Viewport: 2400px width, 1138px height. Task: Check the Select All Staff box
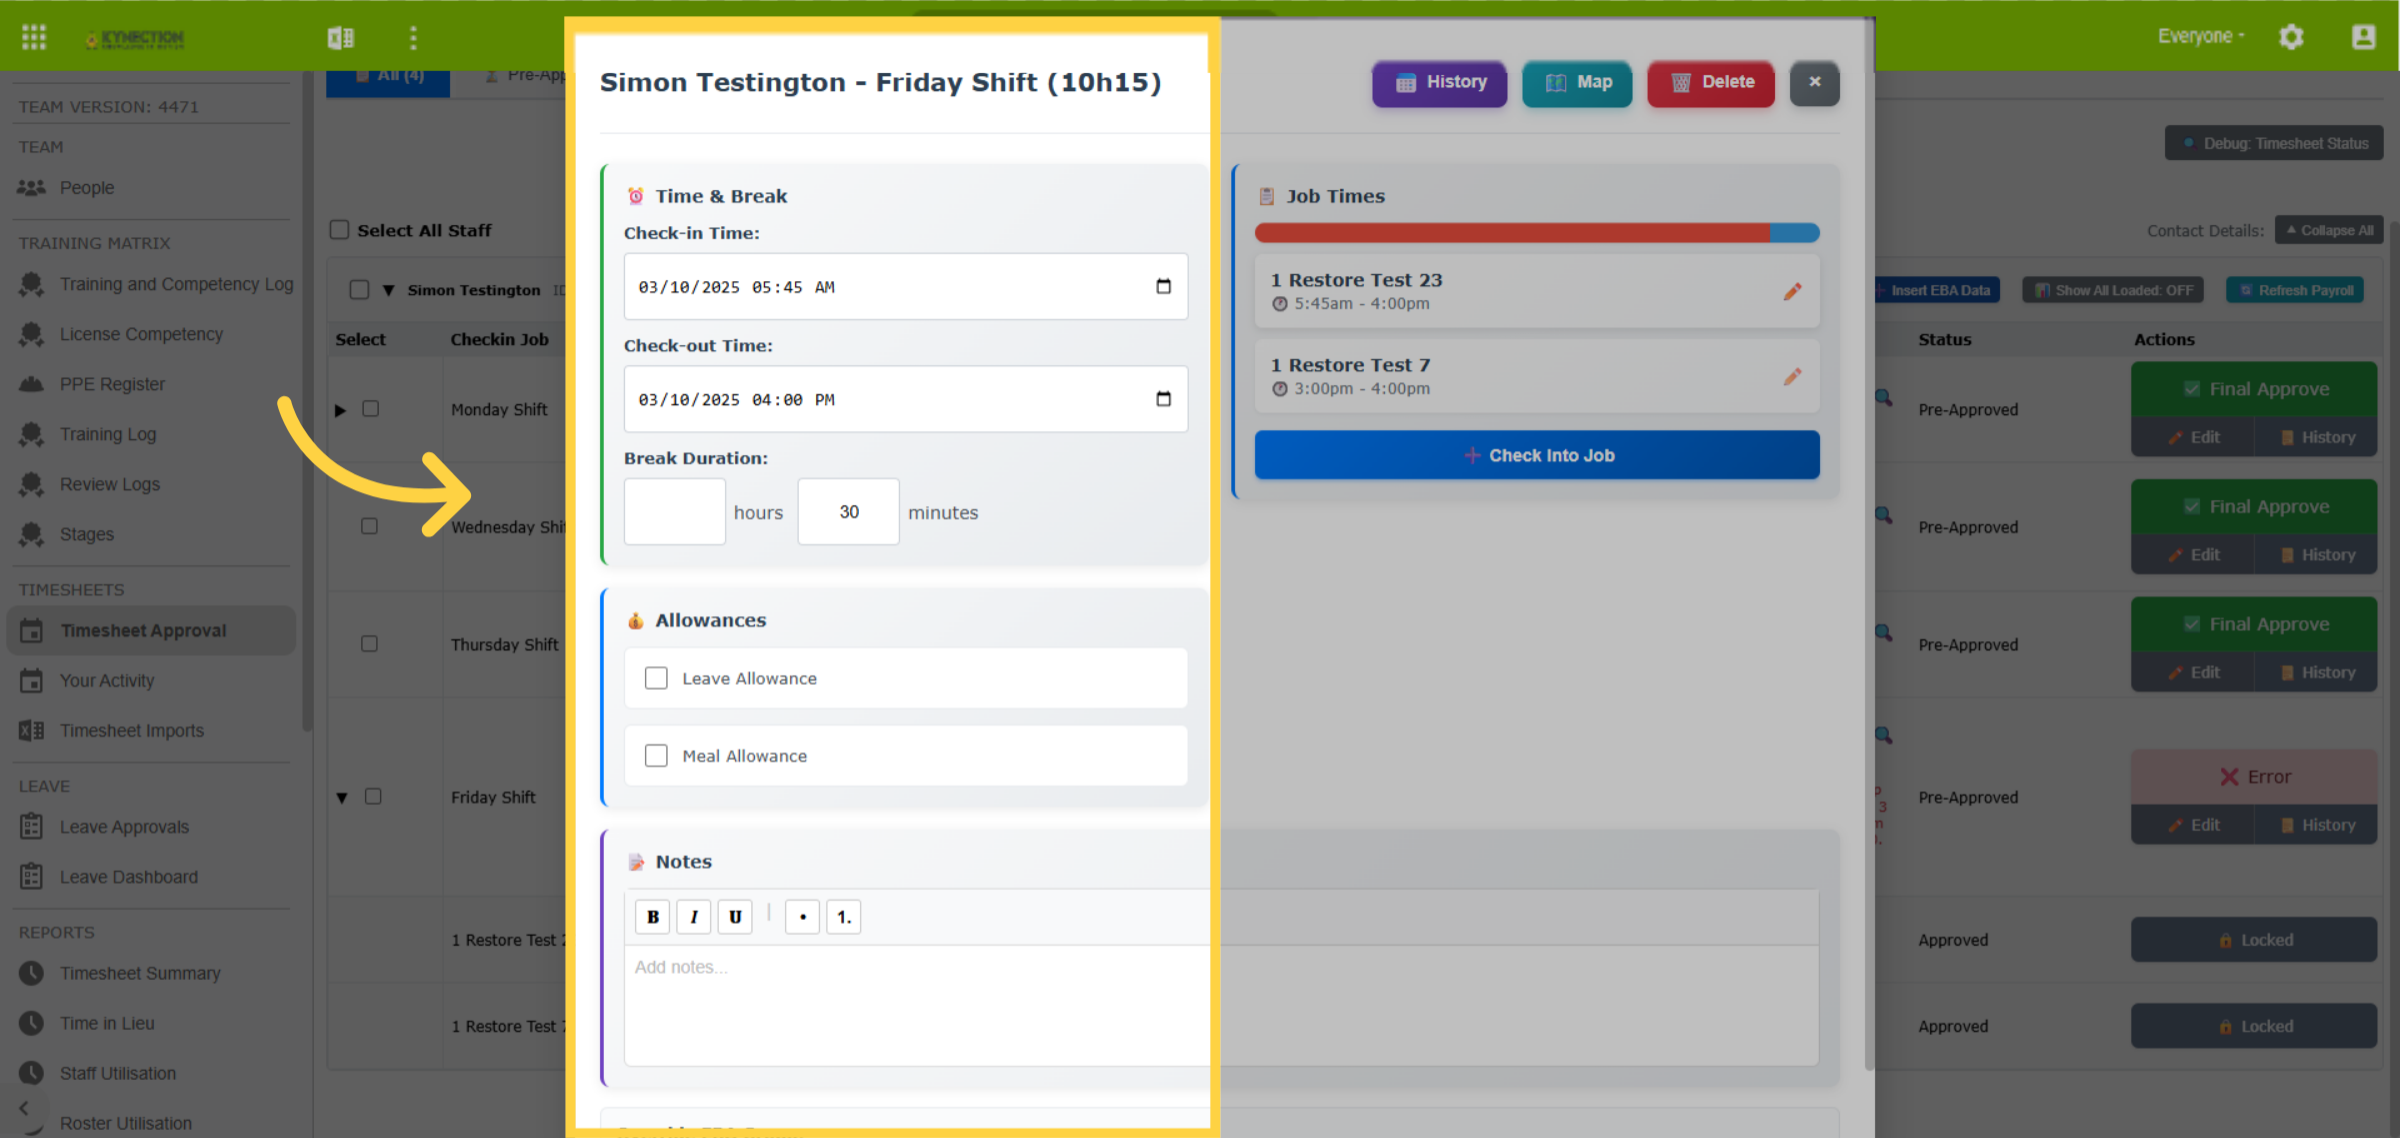pos(340,230)
